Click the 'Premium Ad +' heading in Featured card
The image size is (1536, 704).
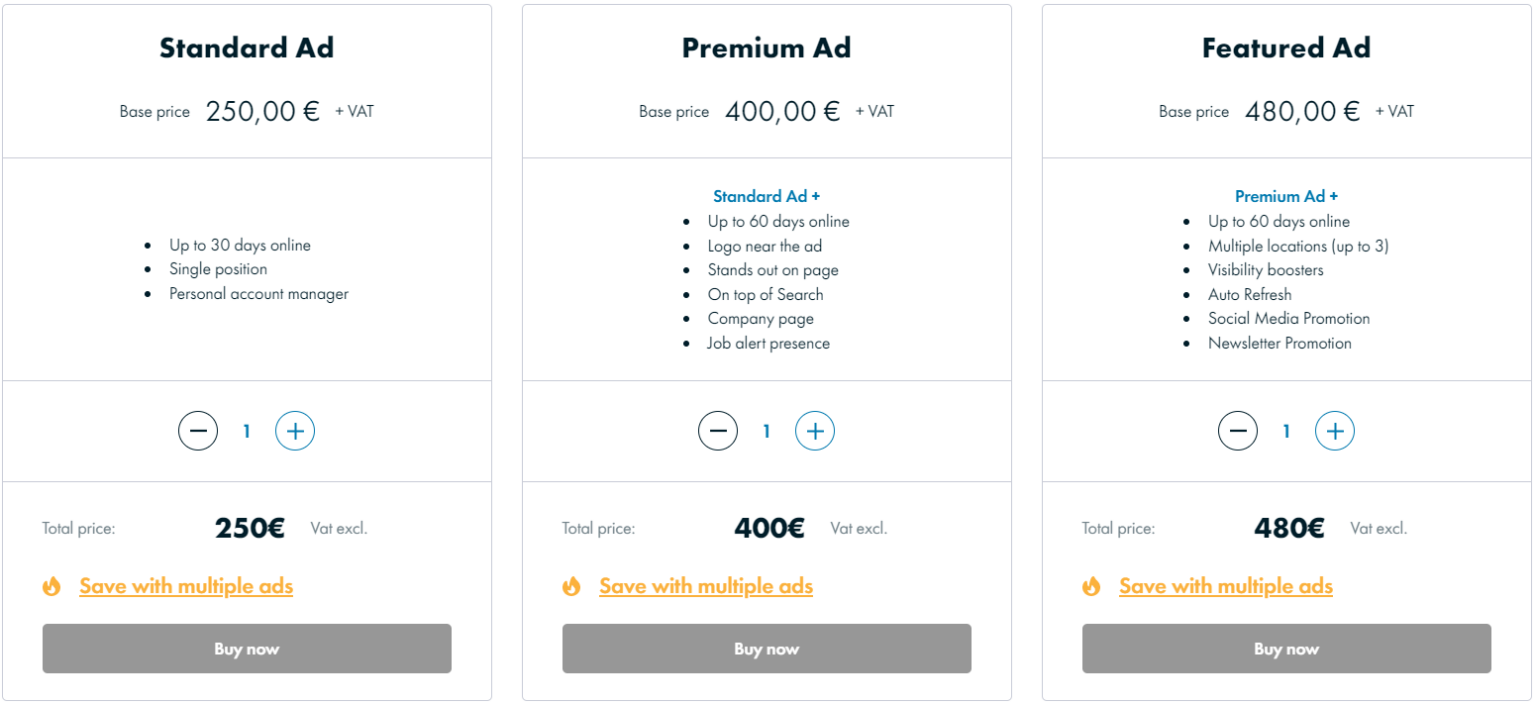click(x=1286, y=197)
